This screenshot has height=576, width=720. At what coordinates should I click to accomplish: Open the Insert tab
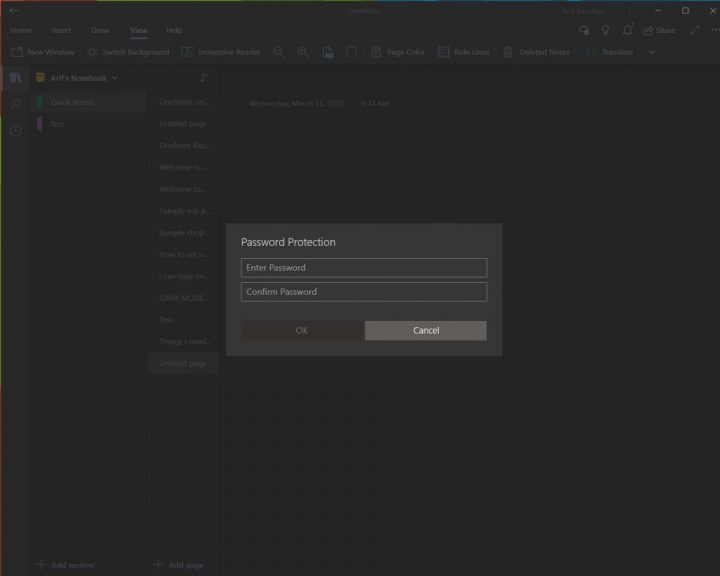point(61,30)
